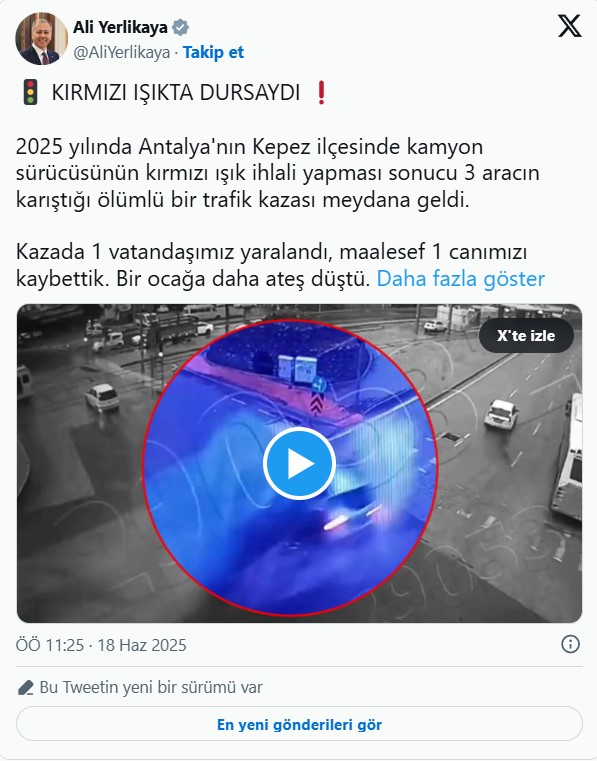Open Ali Yerlikaya's profile avatar

[41, 39]
